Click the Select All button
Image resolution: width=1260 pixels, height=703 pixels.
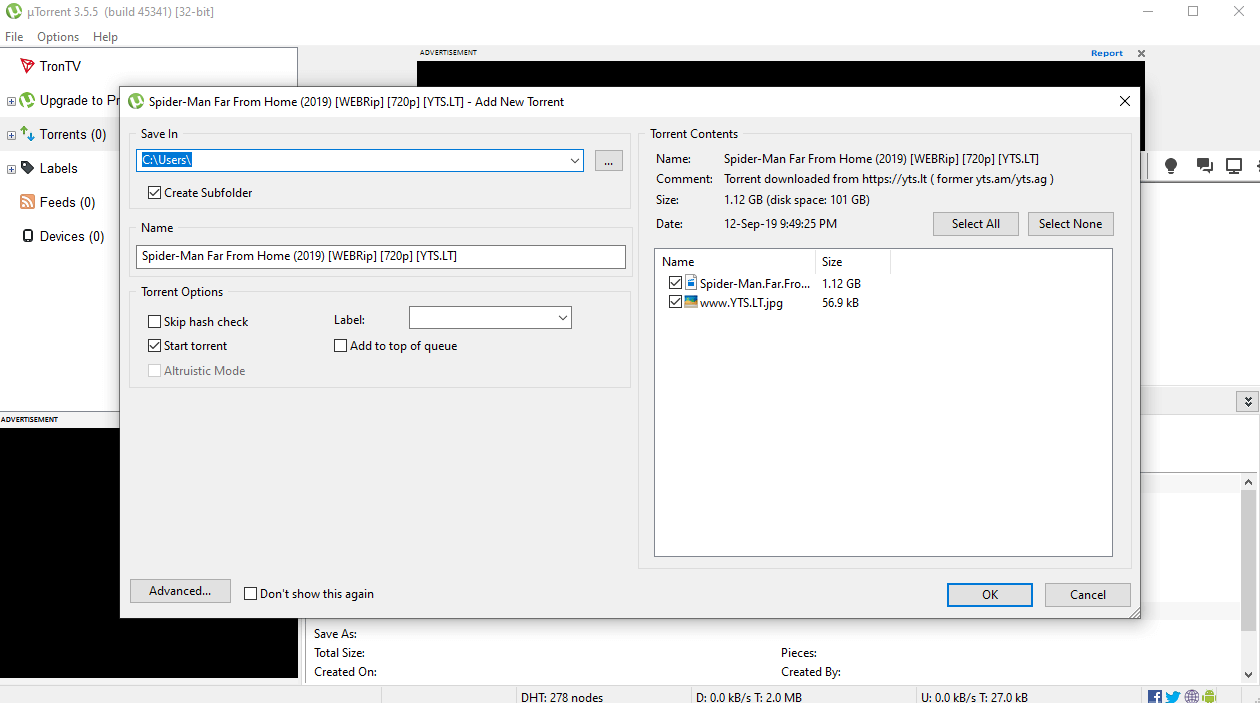pyautogui.click(x=976, y=224)
